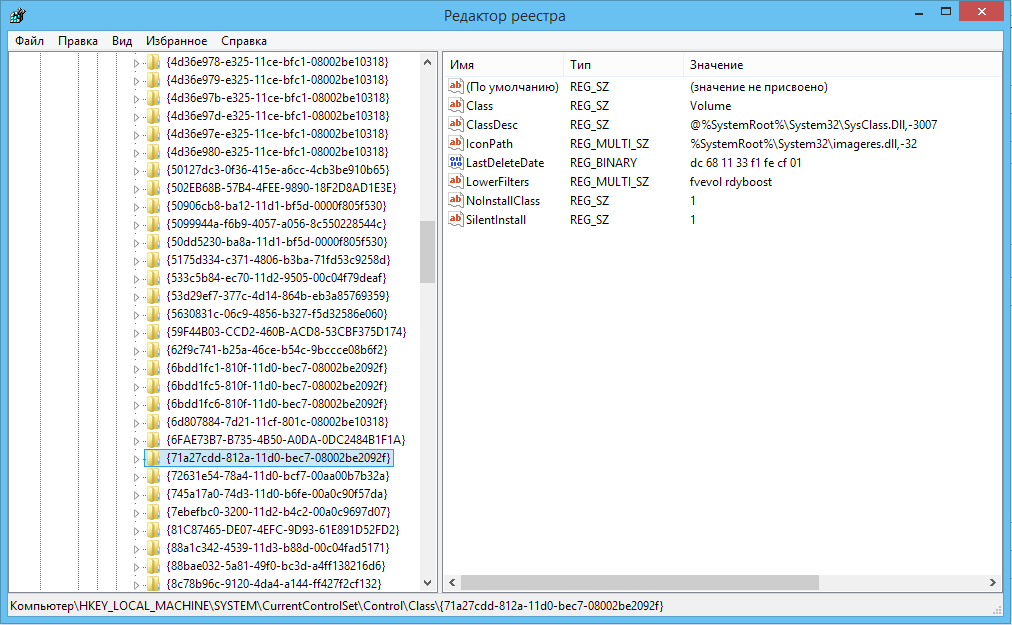
Task: Sort values by Значение column header
Action: pyautogui.click(x=842, y=65)
